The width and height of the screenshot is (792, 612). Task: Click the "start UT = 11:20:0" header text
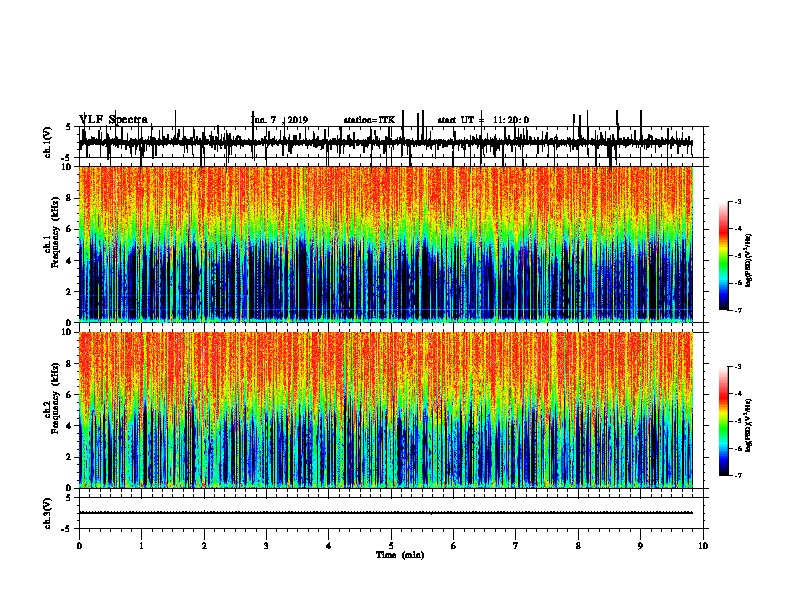pyautogui.click(x=483, y=120)
